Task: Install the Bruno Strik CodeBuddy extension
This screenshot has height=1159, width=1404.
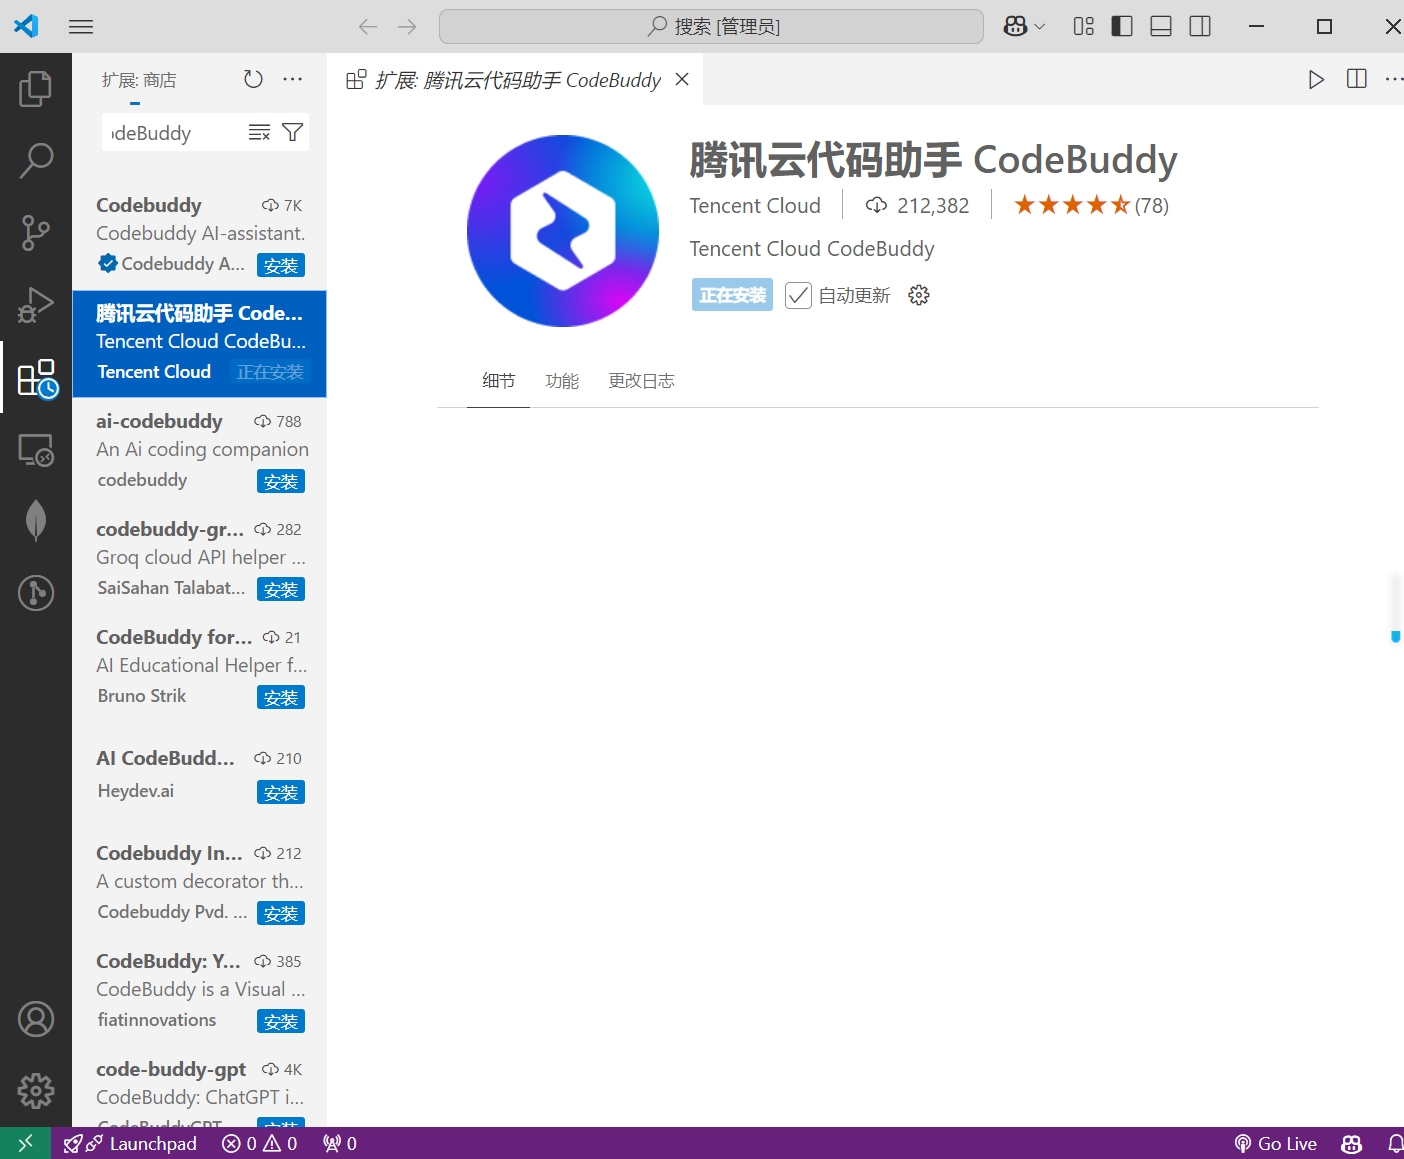Action: (x=281, y=697)
